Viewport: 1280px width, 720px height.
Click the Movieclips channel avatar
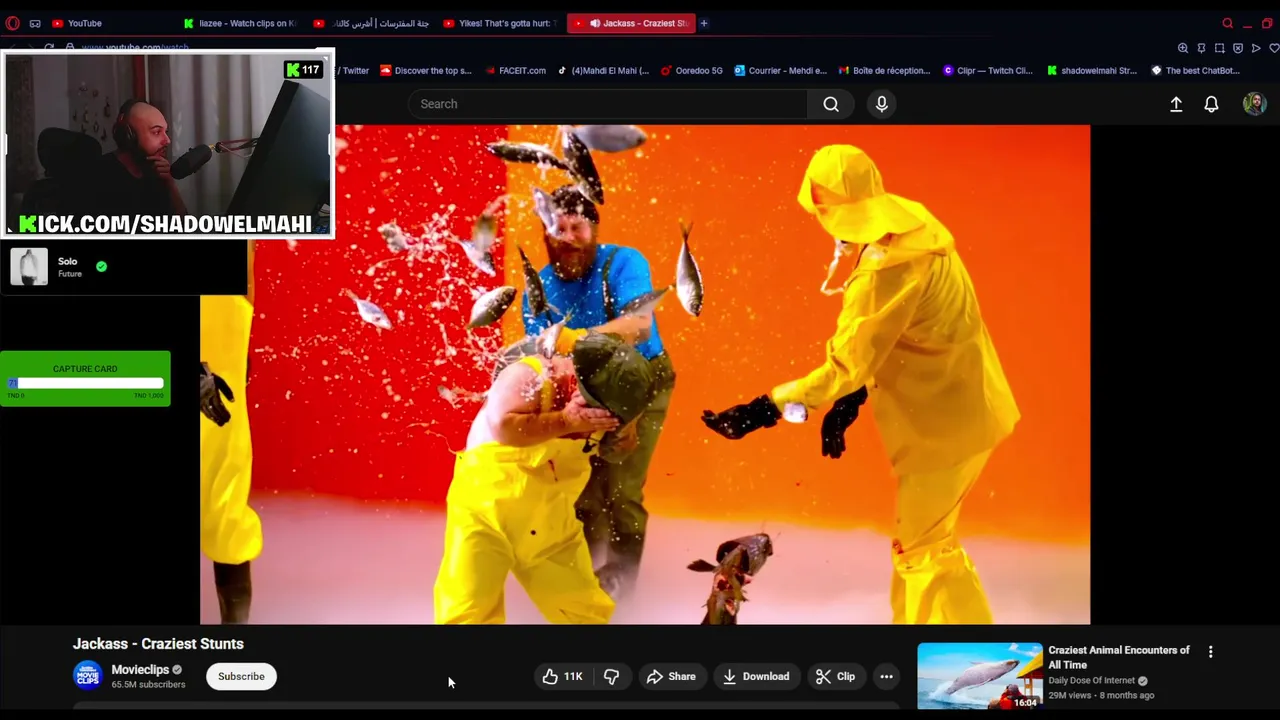(x=88, y=676)
